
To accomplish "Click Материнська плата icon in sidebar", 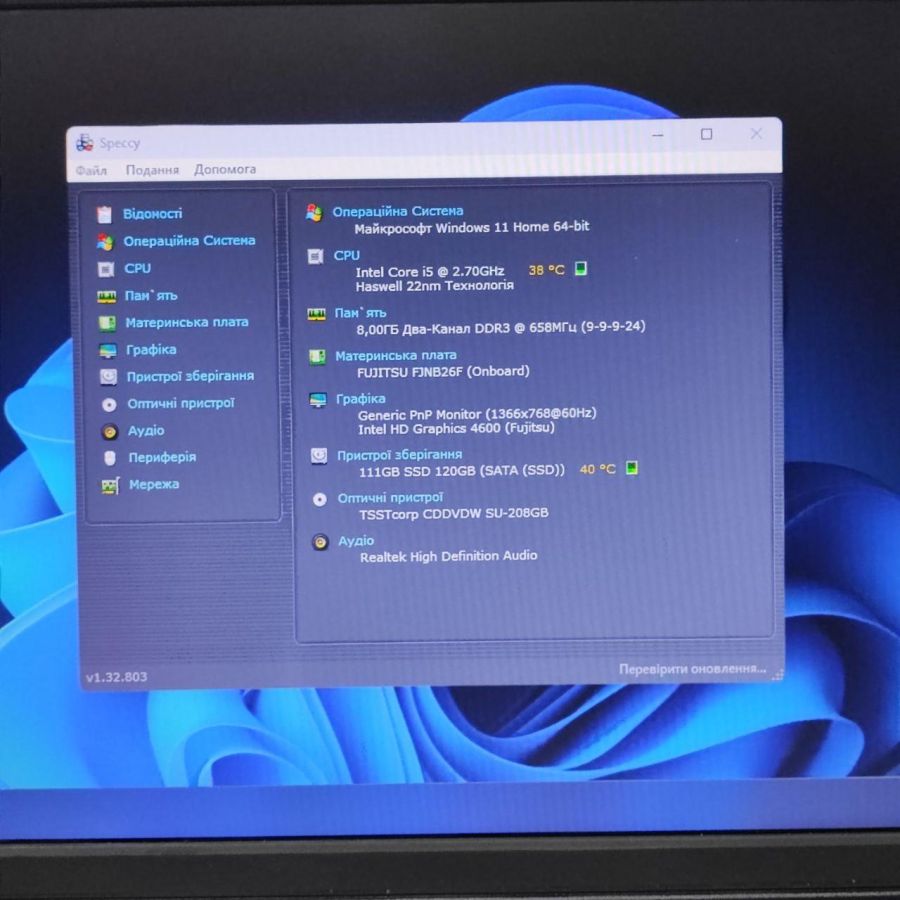I will pyautogui.click(x=107, y=323).
